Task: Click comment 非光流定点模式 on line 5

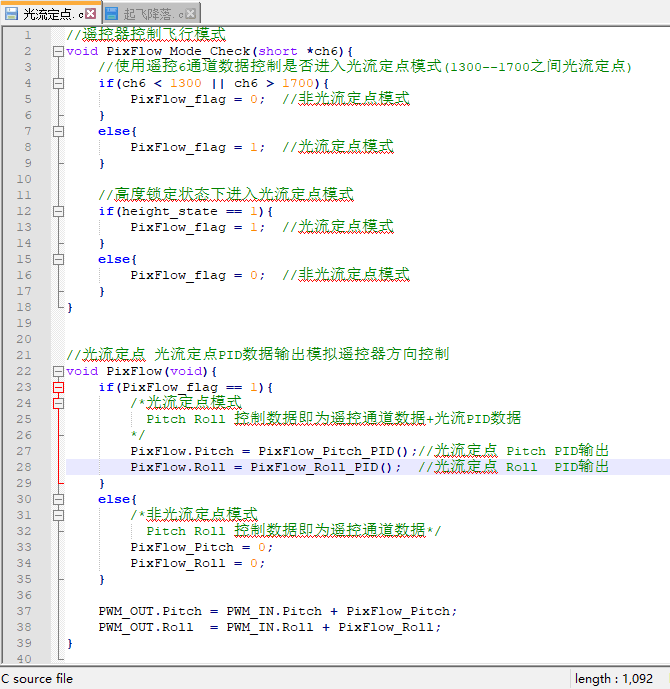Action: tap(354, 98)
